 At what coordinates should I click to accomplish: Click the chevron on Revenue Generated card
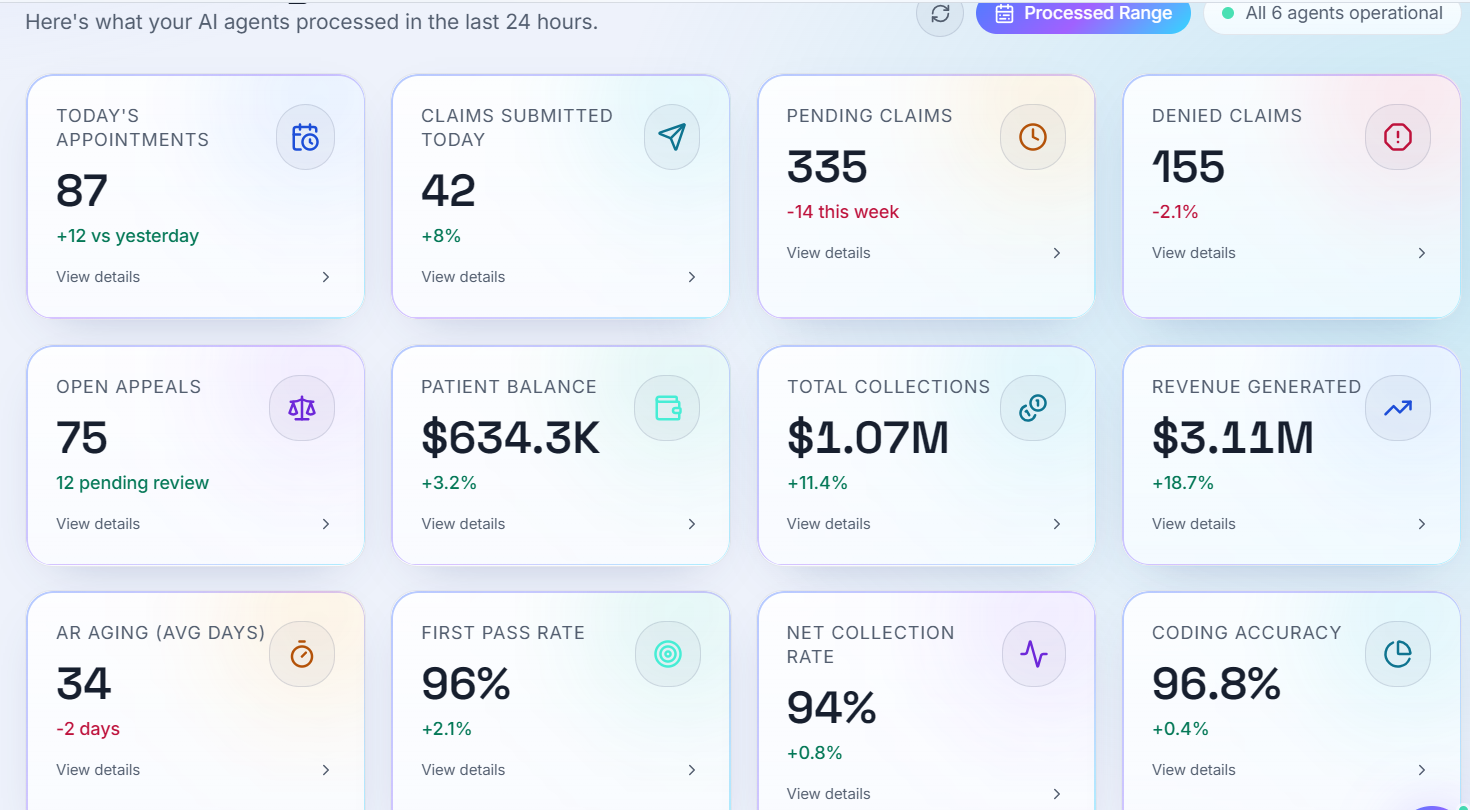pos(1422,524)
